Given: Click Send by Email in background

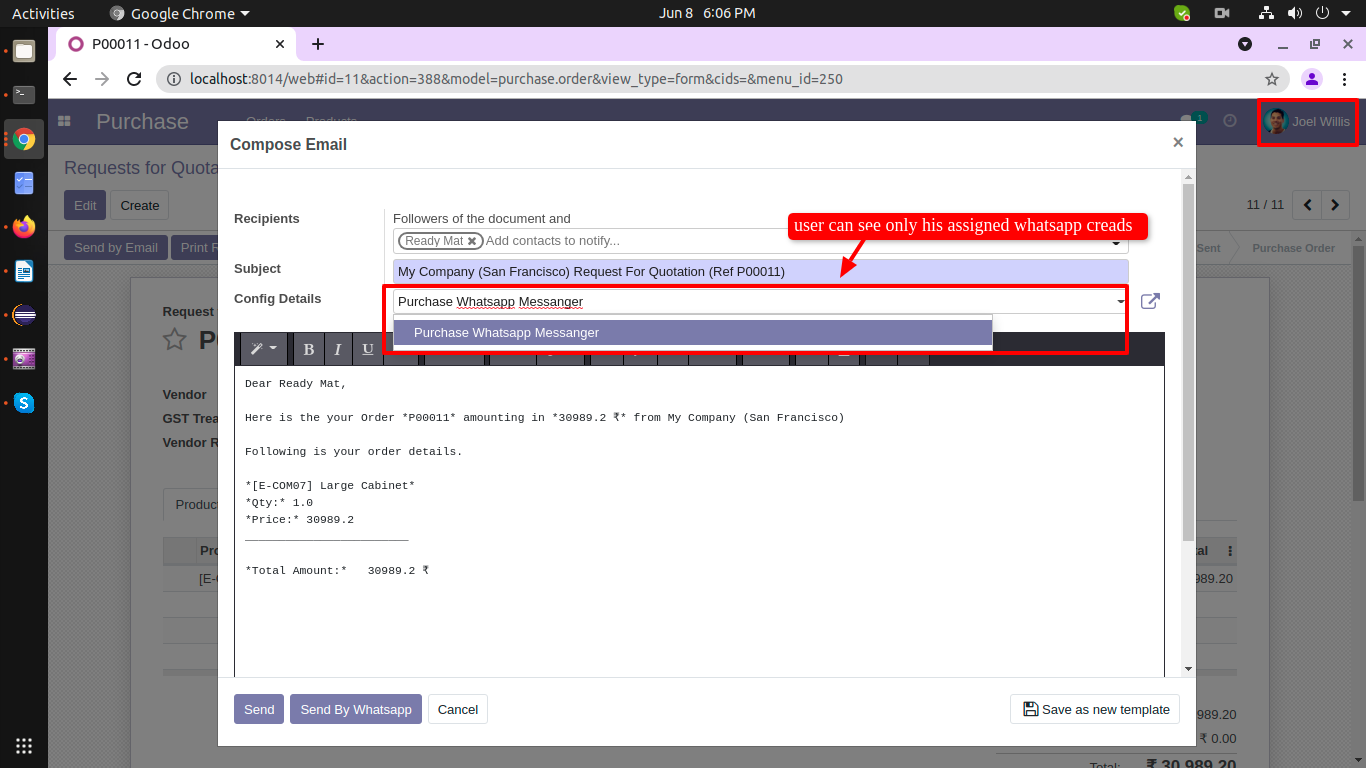Looking at the screenshot, I should point(116,247).
